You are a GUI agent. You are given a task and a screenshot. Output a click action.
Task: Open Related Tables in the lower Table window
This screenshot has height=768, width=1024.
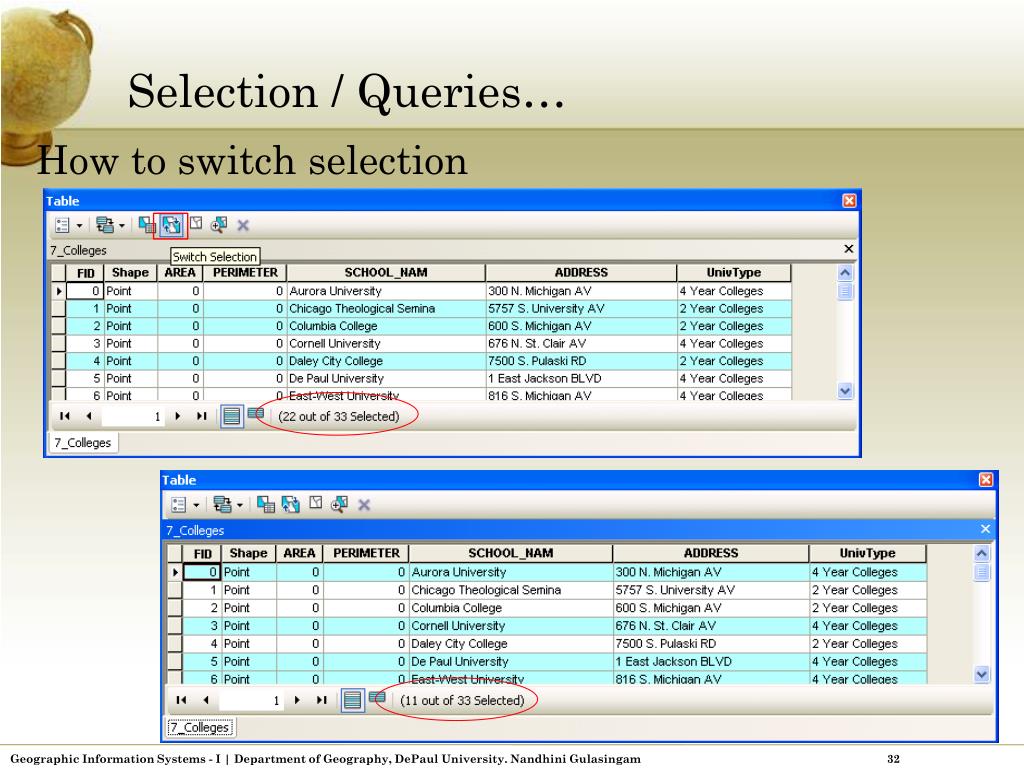tap(222, 504)
